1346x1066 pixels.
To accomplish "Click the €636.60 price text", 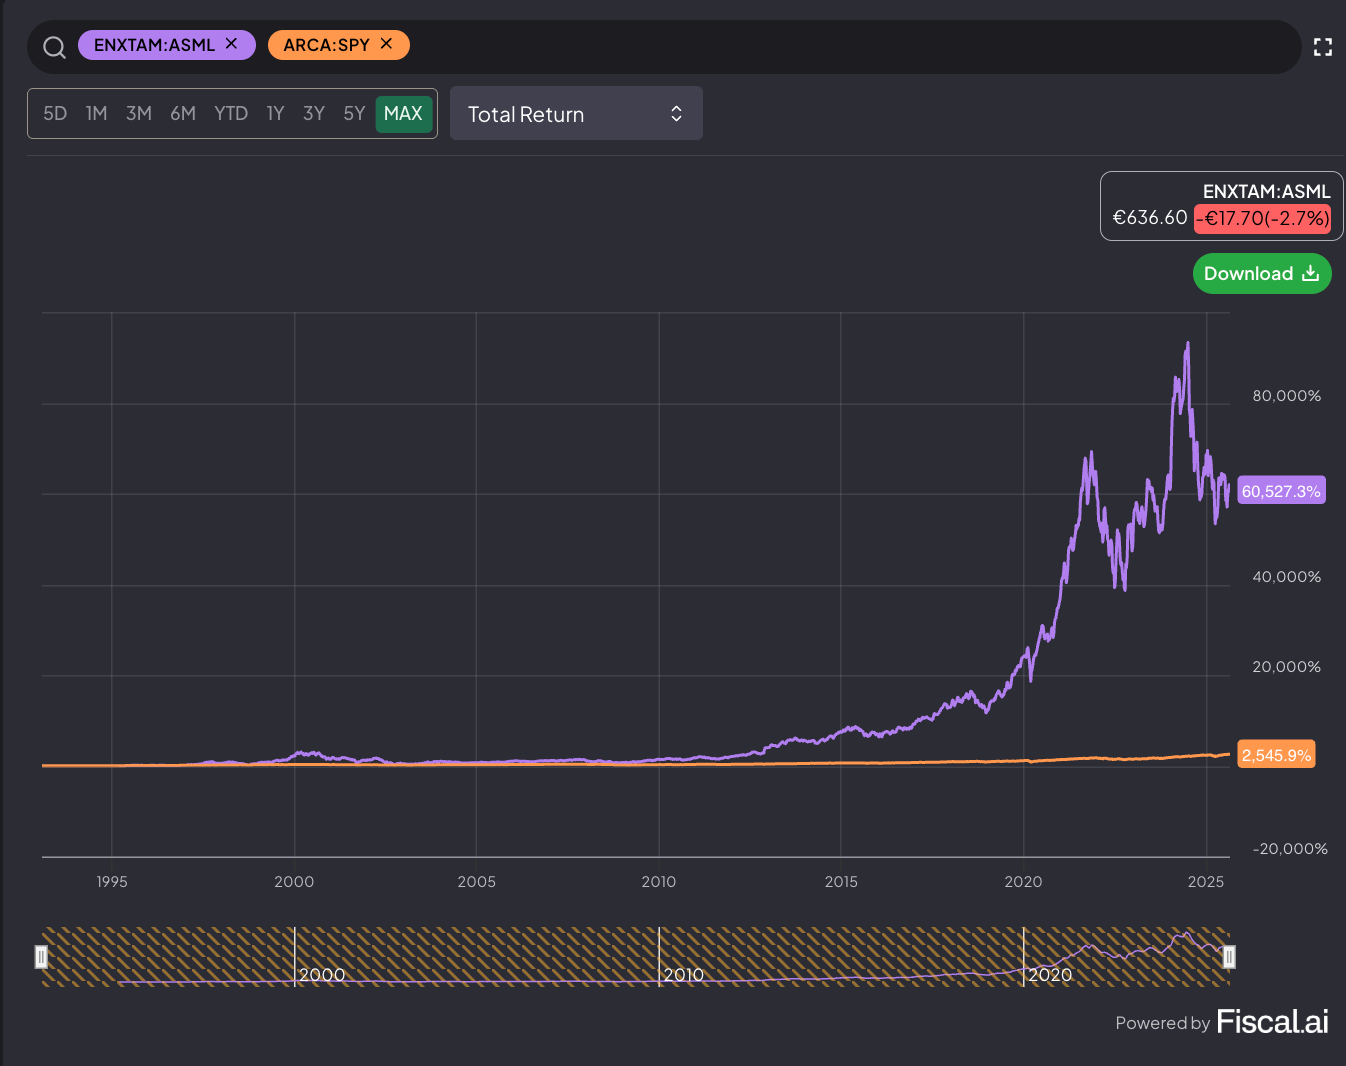I will 1150,217.
